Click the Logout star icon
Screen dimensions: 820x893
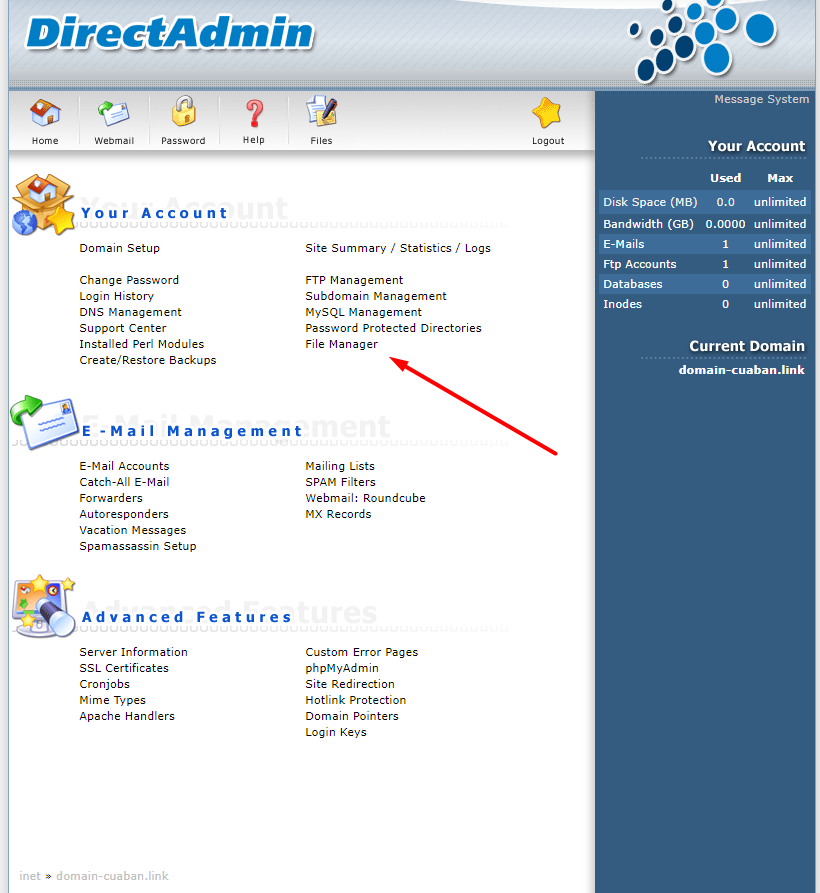point(547,112)
